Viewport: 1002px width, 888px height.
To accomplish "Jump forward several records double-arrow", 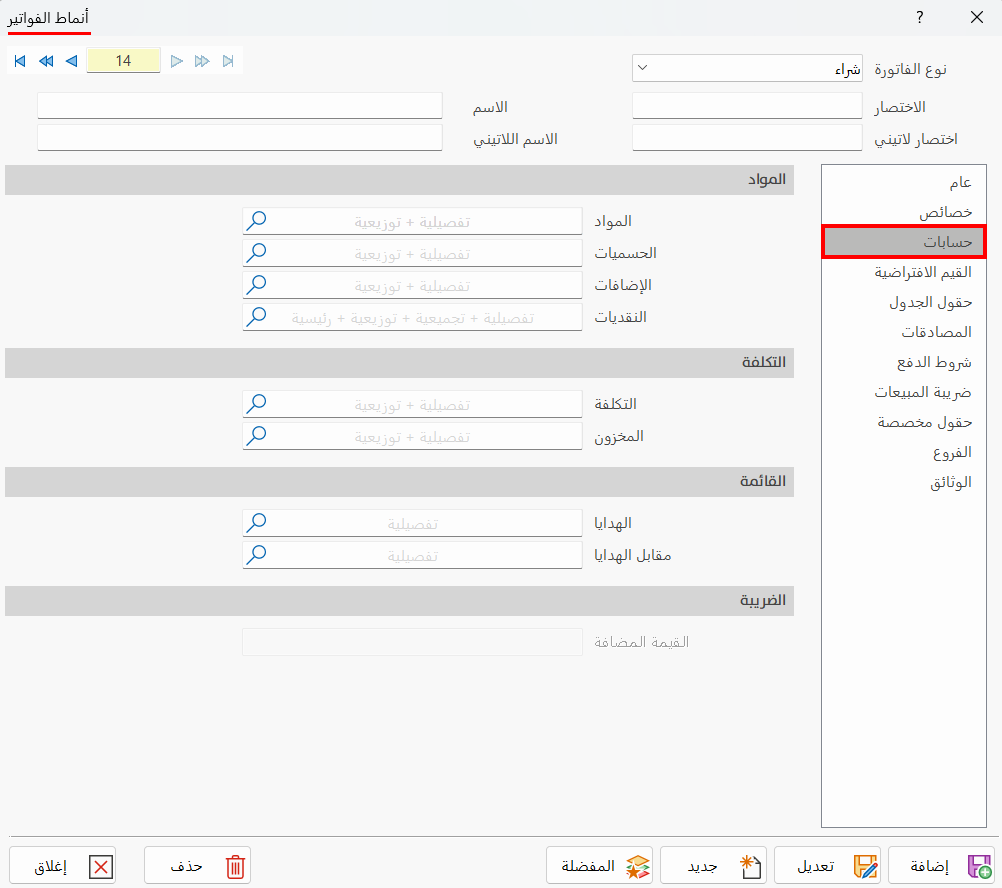I will pyautogui.click(x=202, y=61).
